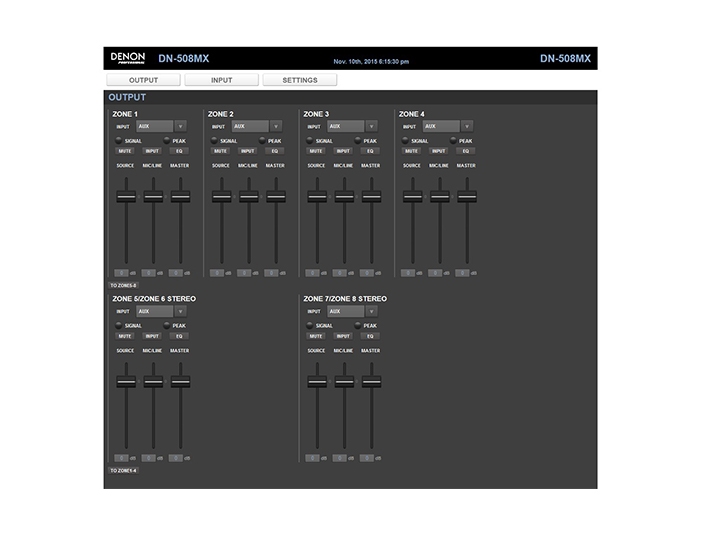
Task: Mute Zone 3 output
Action: 316,151
